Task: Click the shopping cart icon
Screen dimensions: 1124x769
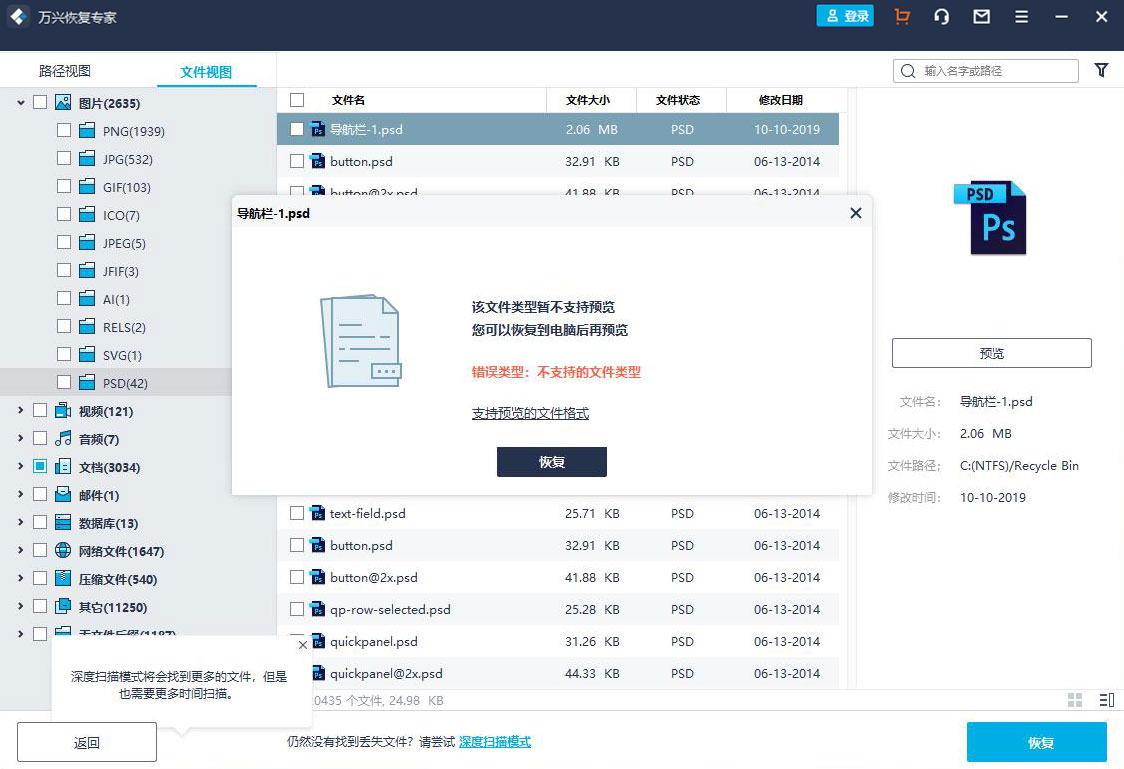Action: (902, 17)
